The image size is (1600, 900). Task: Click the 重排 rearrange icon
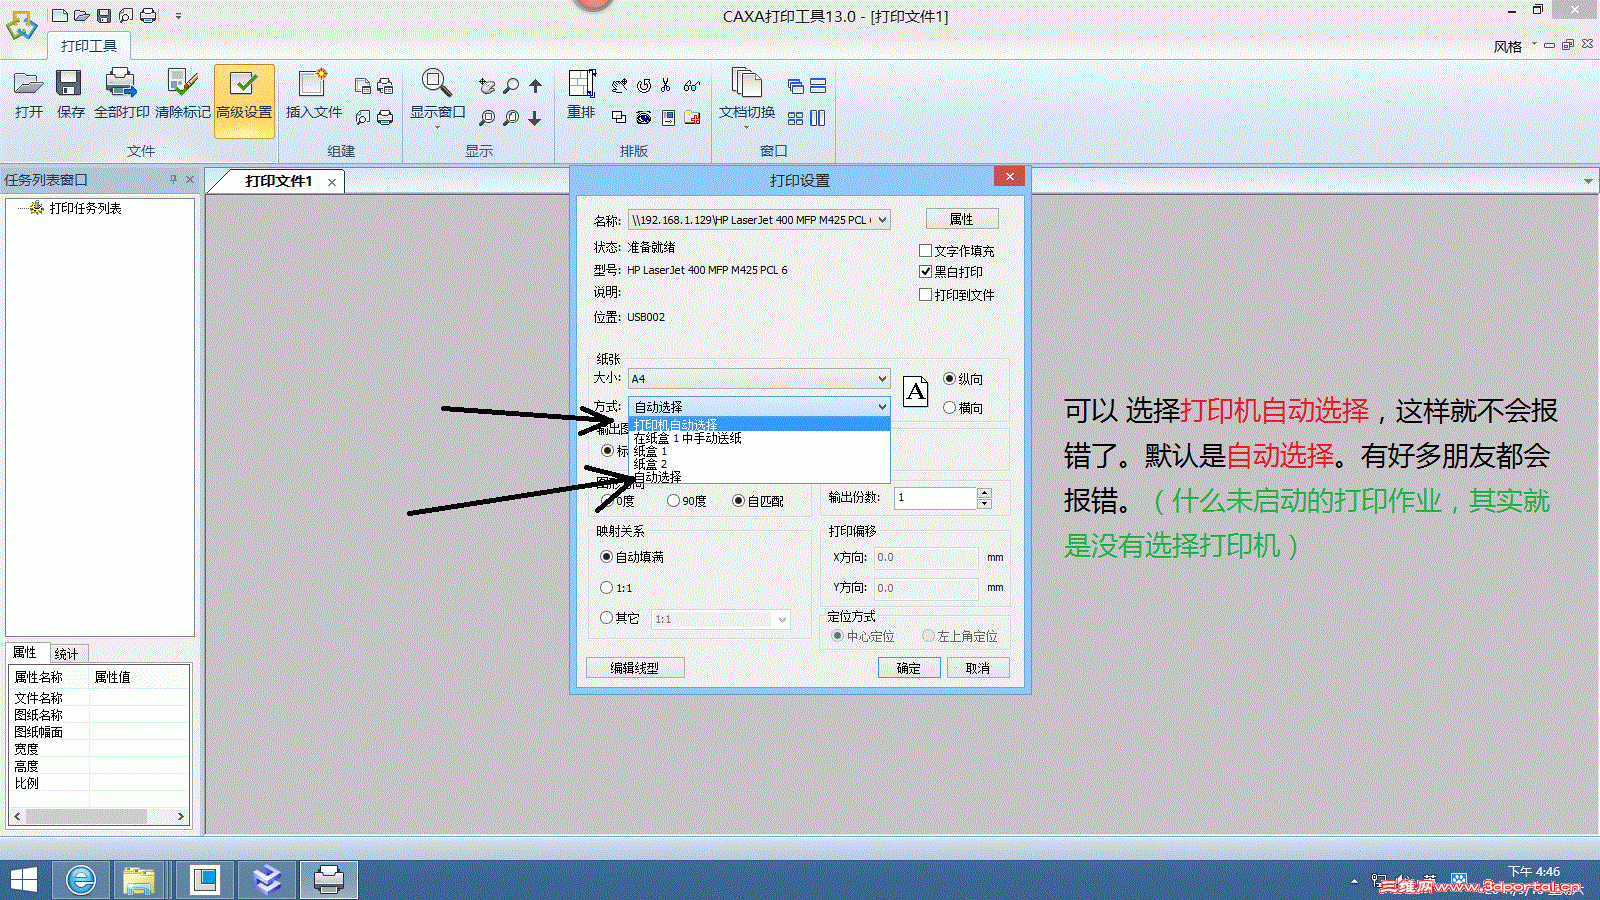tap(580, 97)
